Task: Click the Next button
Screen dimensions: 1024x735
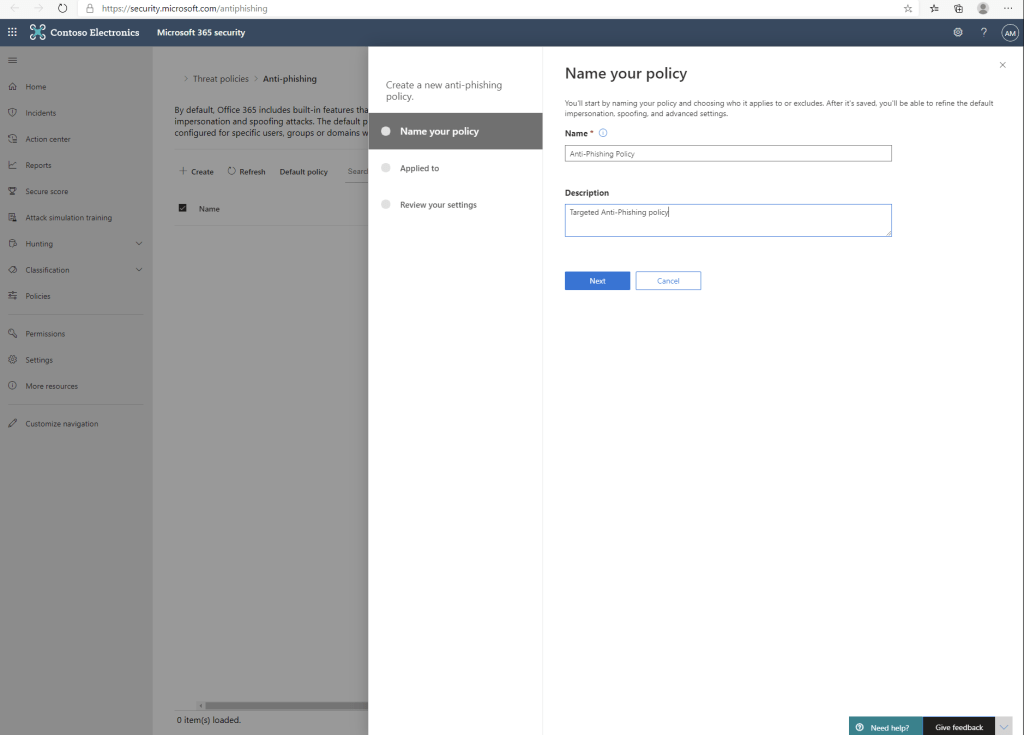Action: (597, 281)
